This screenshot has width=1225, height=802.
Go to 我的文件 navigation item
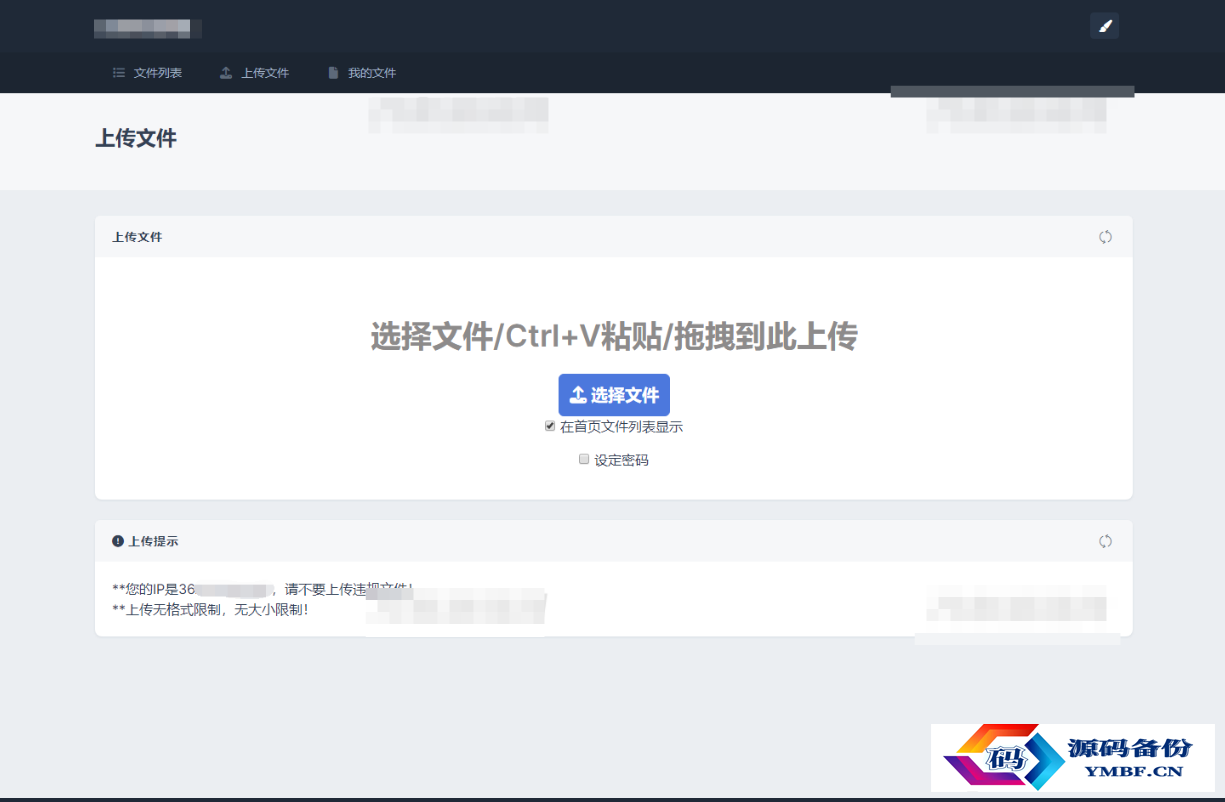coord(362,73)
